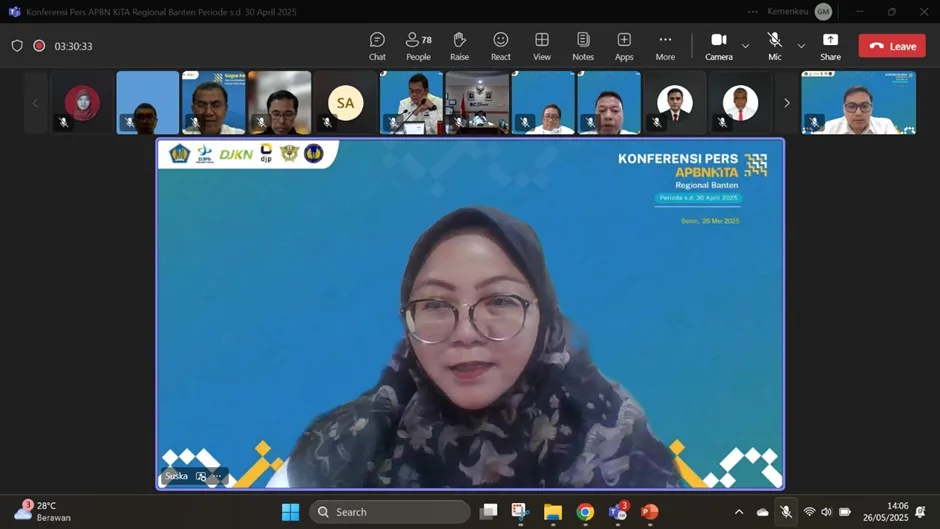This screenshot has height=529, width=940.
Task: Open the Chat panel
Action: tap(377, 46)
